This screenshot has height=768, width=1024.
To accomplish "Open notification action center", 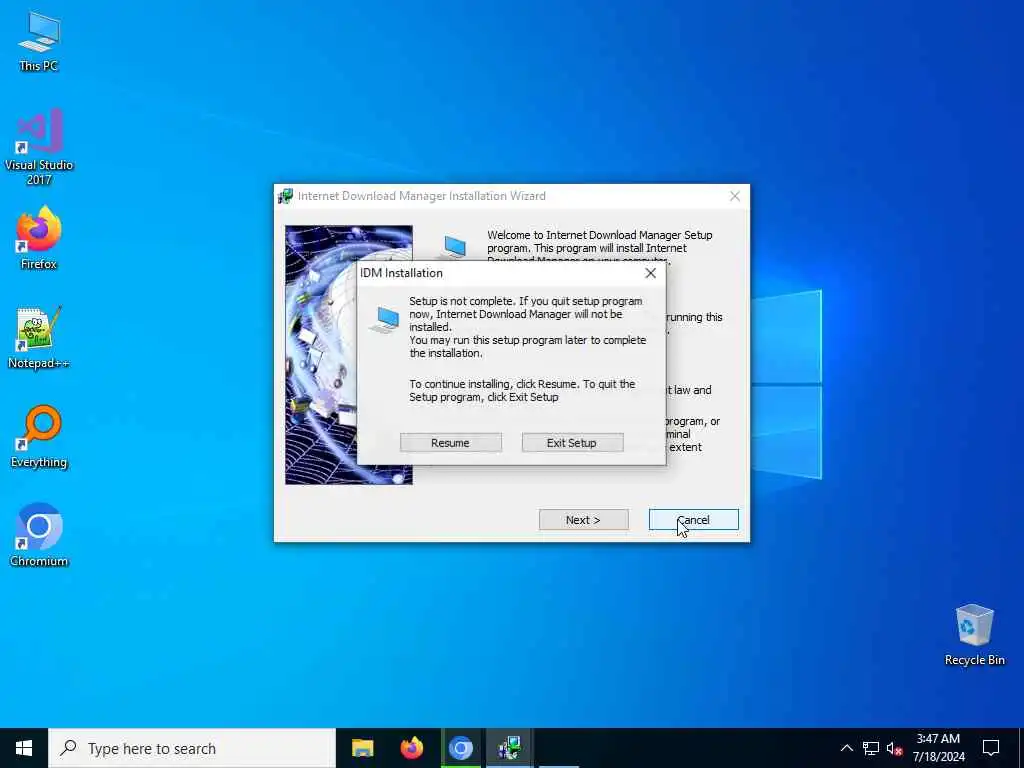I will [x=991, y=748].
